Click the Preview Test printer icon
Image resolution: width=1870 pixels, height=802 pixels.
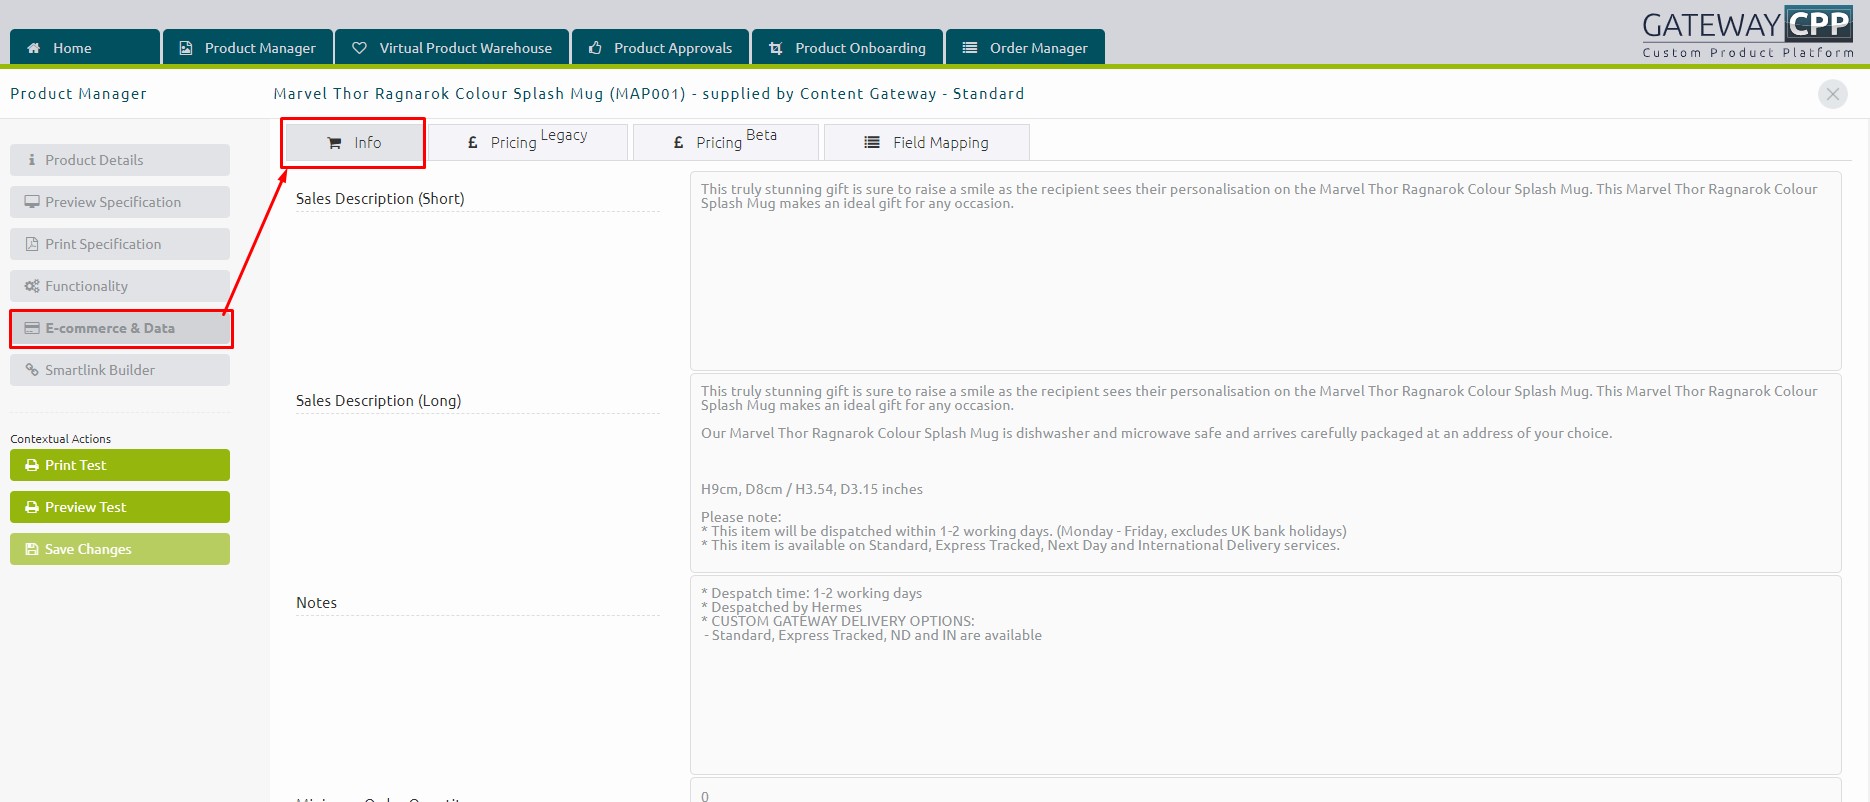tap(32, 507)
